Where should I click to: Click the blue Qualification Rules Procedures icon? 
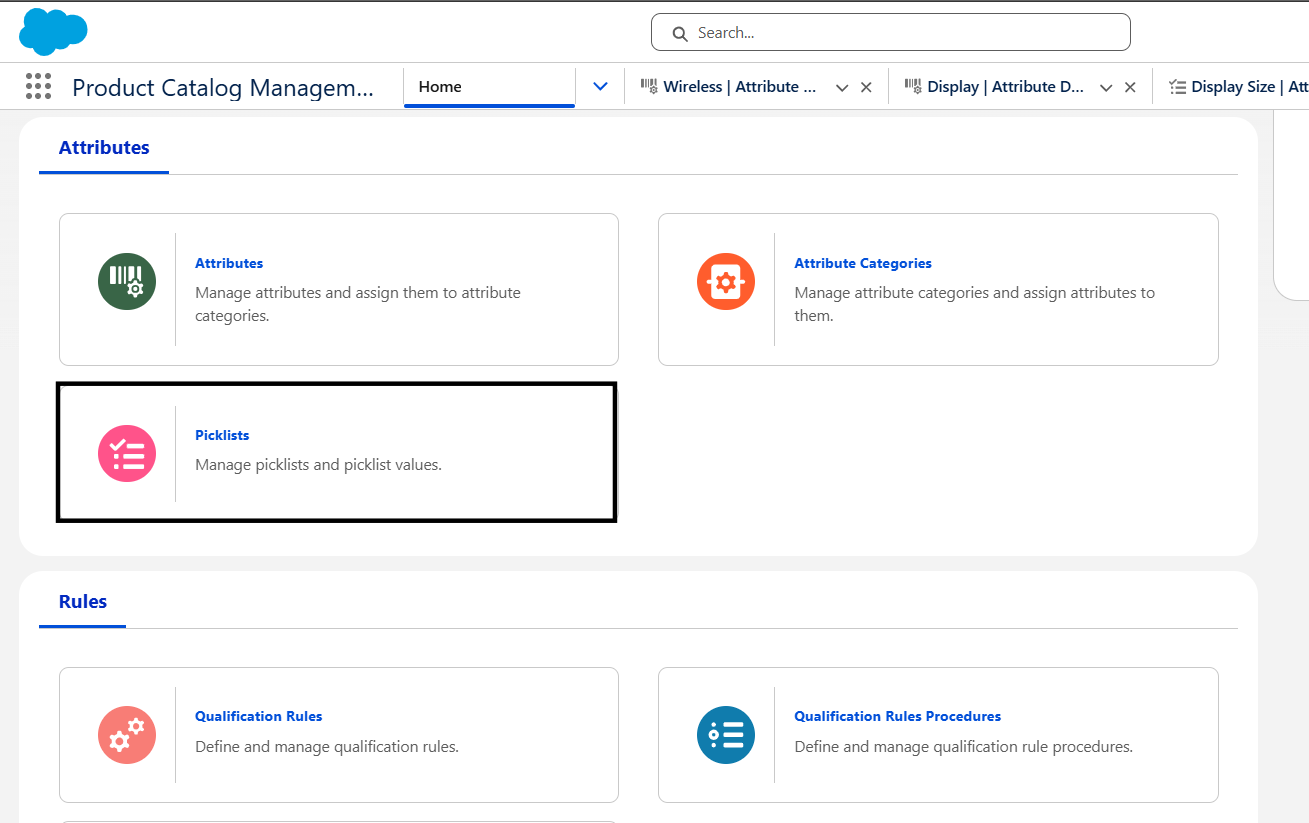[726, 735]
